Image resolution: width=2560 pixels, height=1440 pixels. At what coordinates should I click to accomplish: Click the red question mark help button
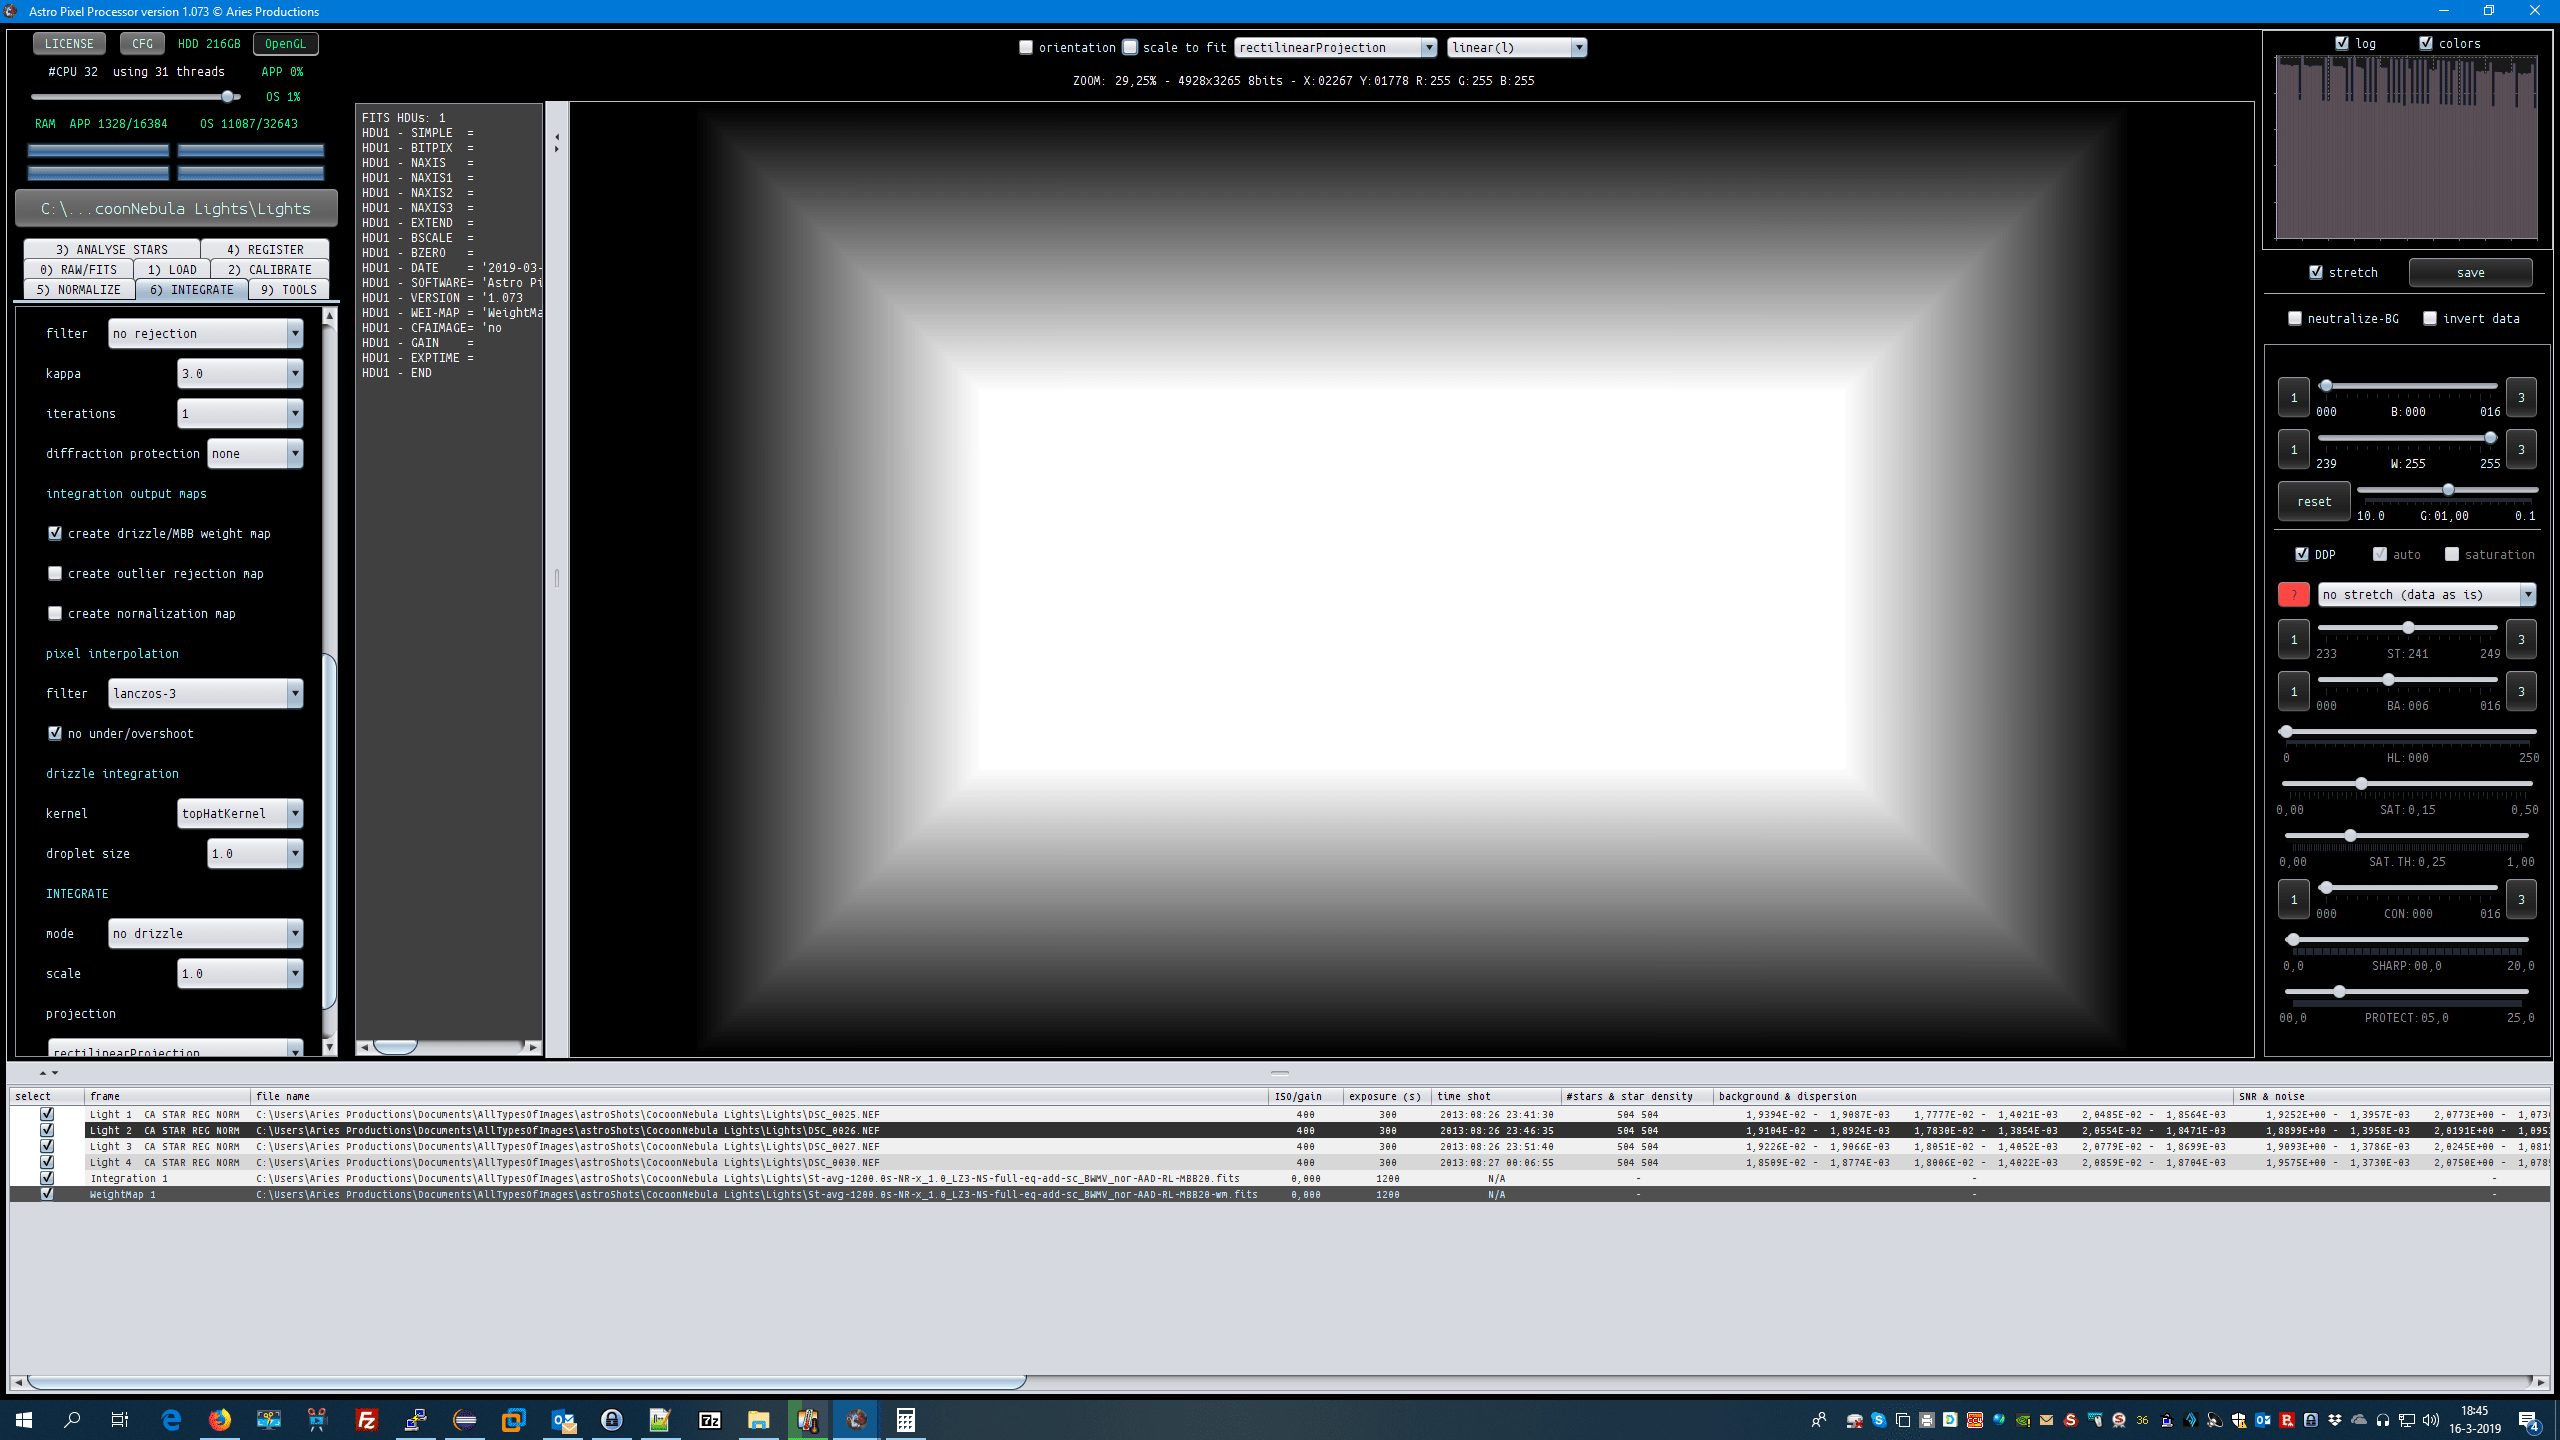(2293, 594)
